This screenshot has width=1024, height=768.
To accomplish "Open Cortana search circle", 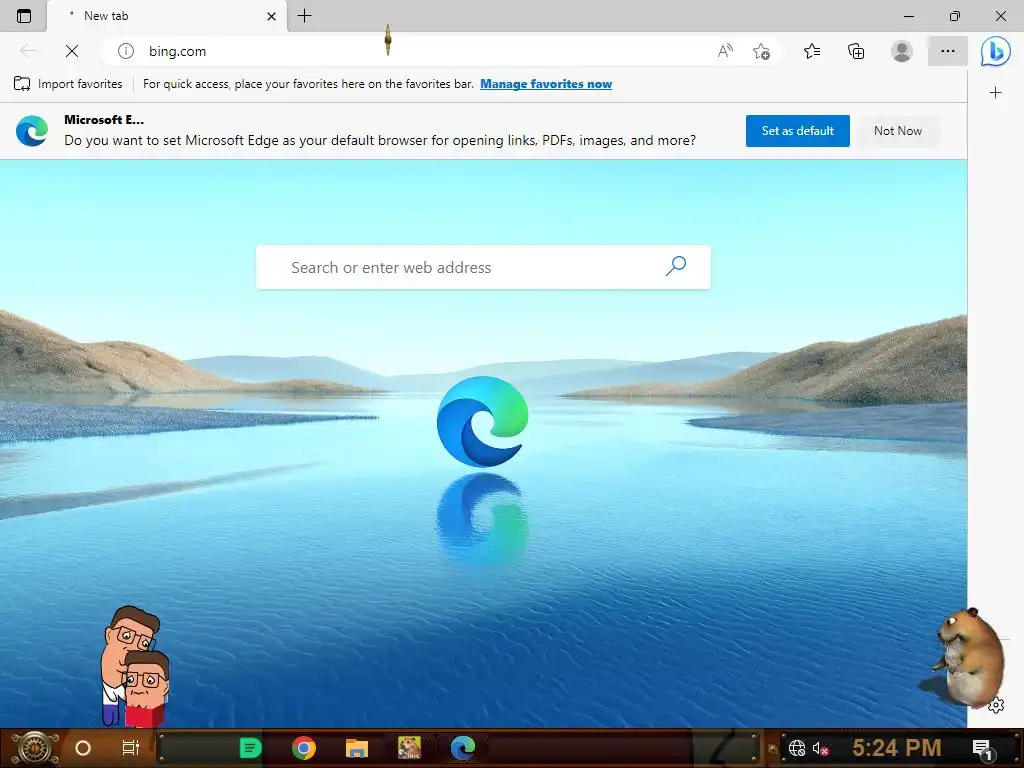I will (x=83, y=748).
